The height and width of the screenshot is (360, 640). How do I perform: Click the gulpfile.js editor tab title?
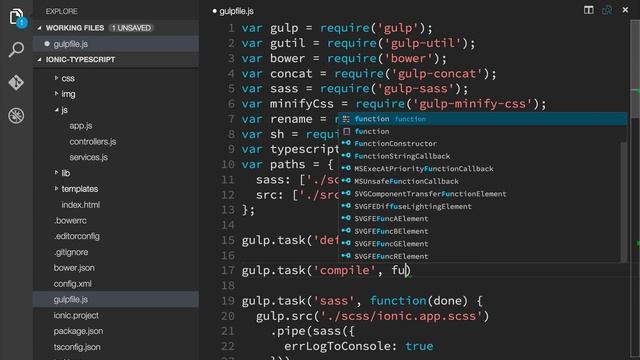click(236, 11)
